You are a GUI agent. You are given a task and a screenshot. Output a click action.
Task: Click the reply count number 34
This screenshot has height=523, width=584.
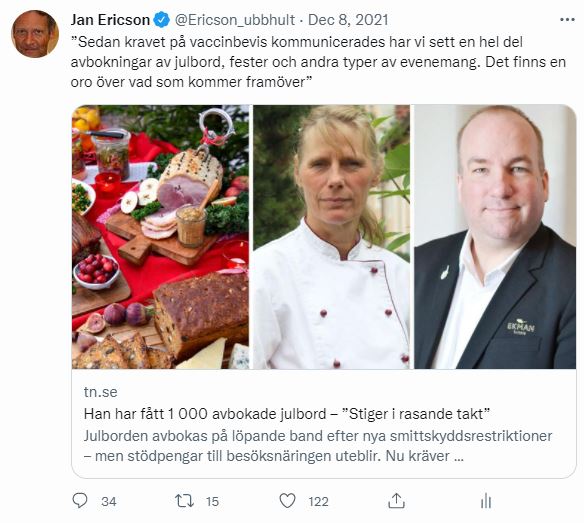tap(109, 501)
